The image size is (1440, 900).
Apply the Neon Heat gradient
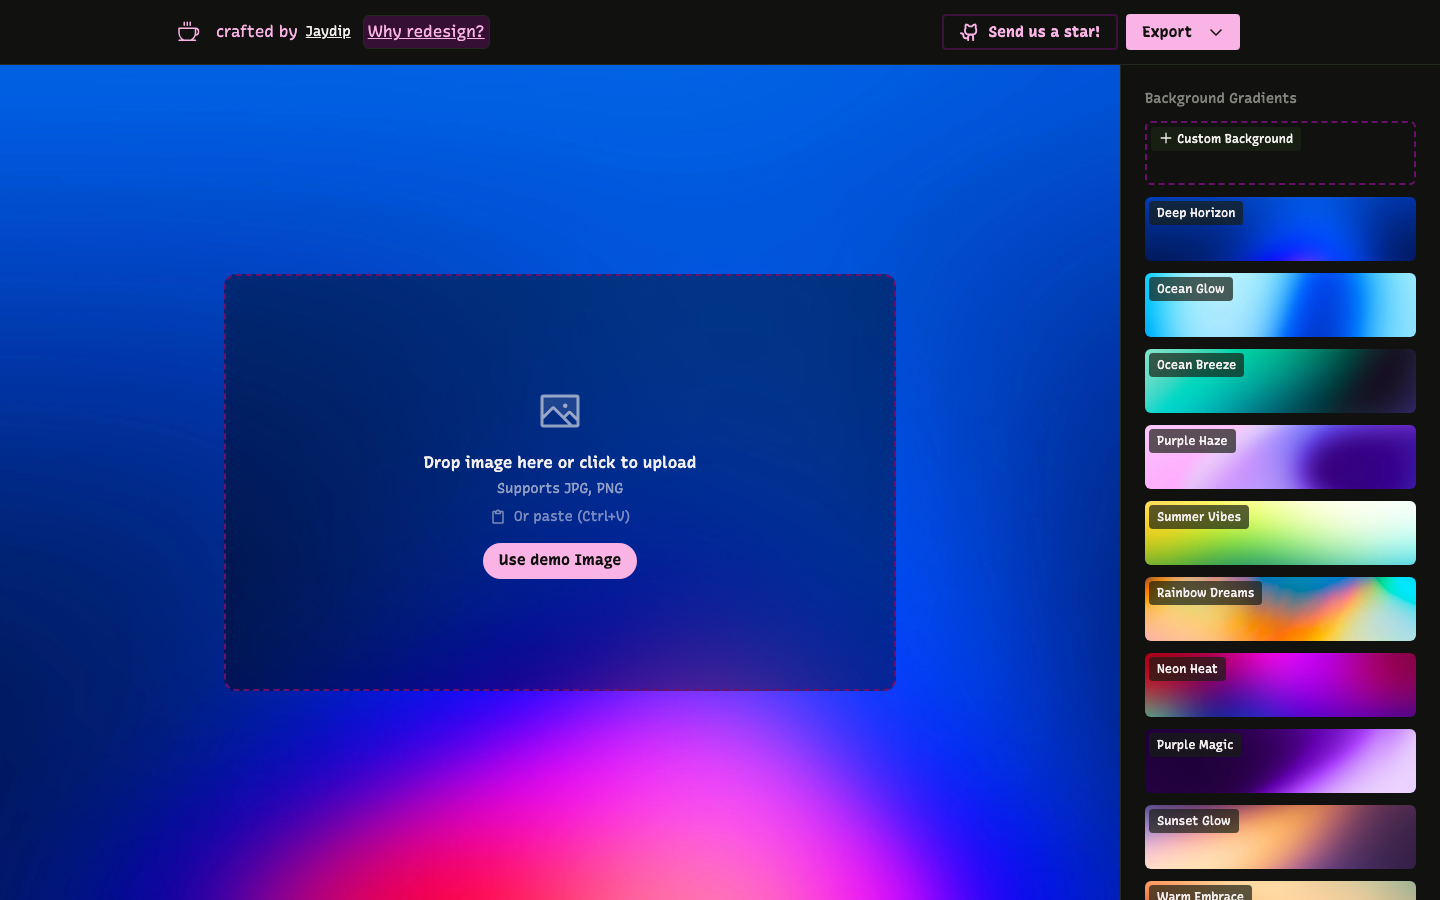point(1280,685)
